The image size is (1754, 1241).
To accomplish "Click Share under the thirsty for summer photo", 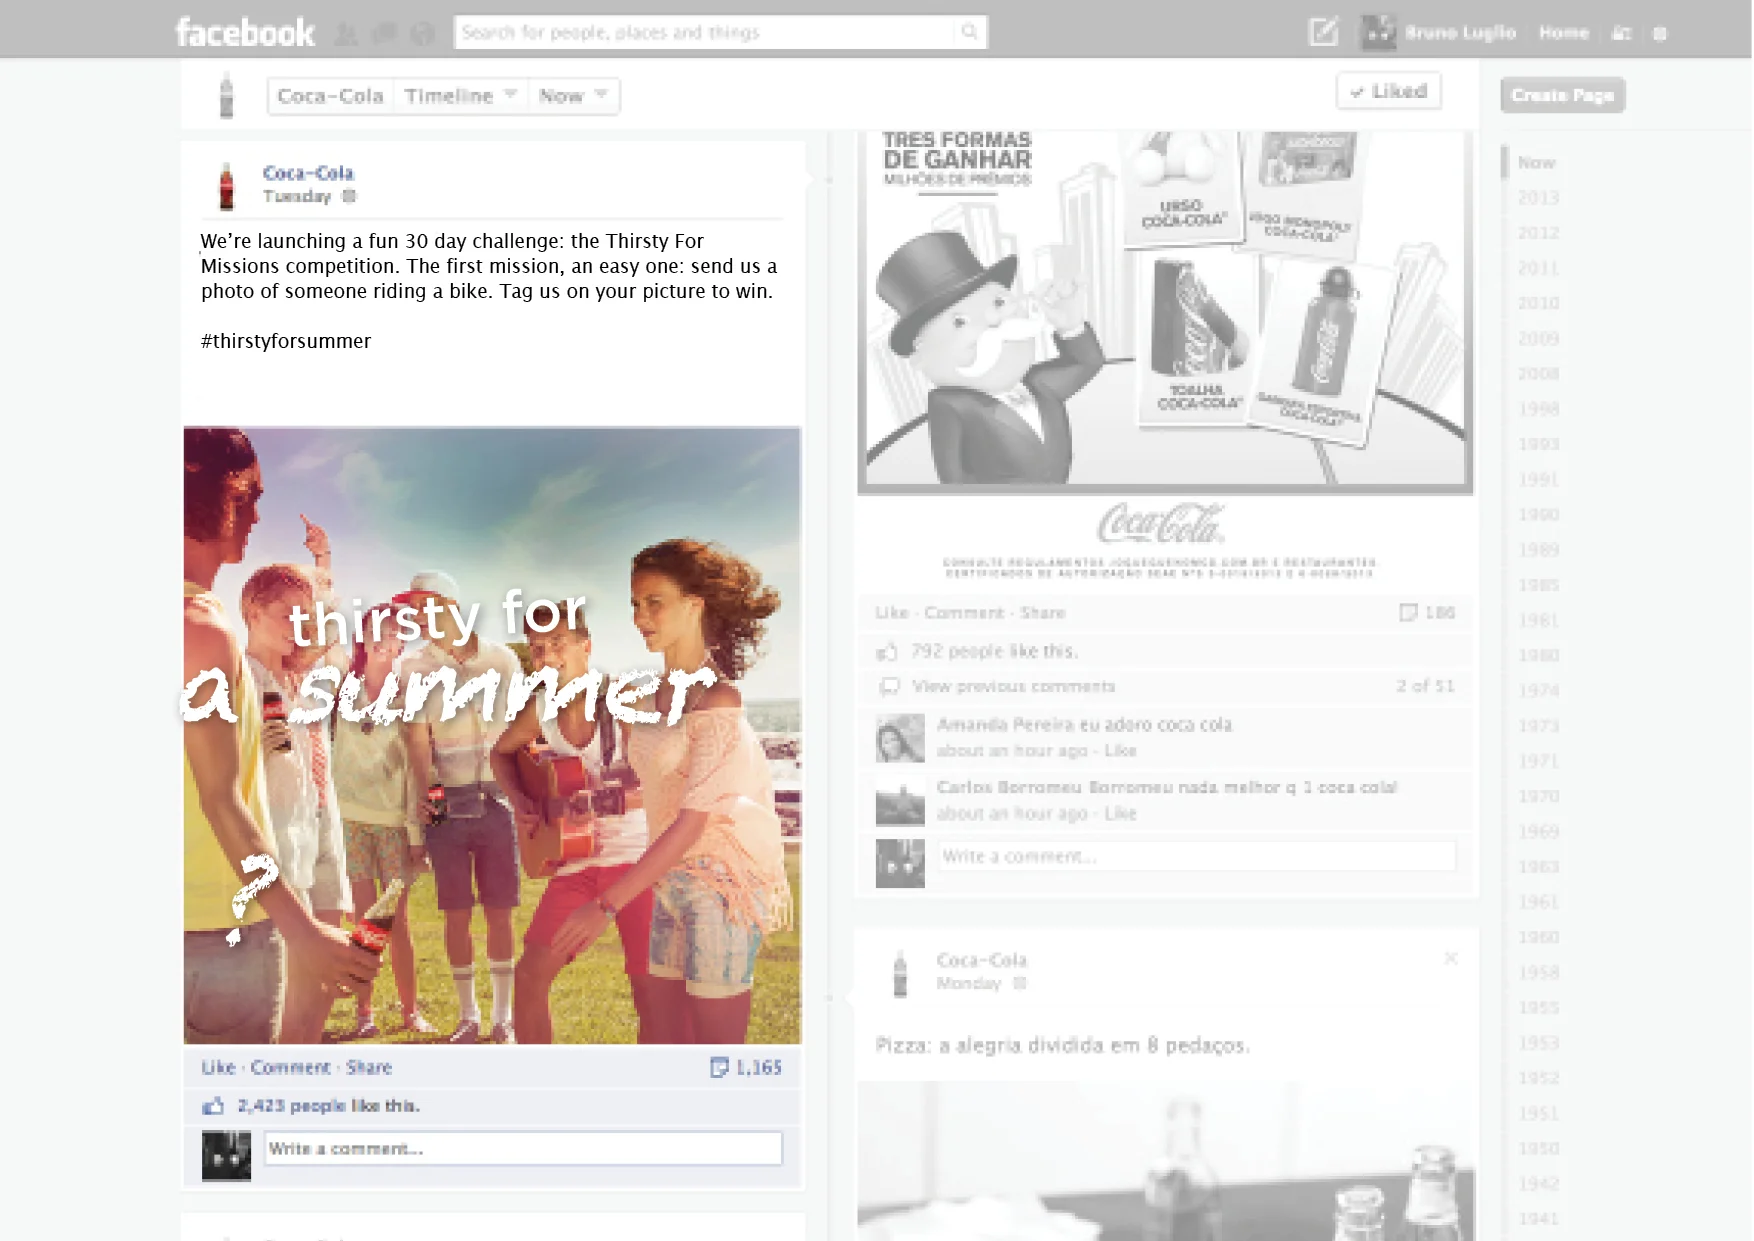I will 369,1067.
